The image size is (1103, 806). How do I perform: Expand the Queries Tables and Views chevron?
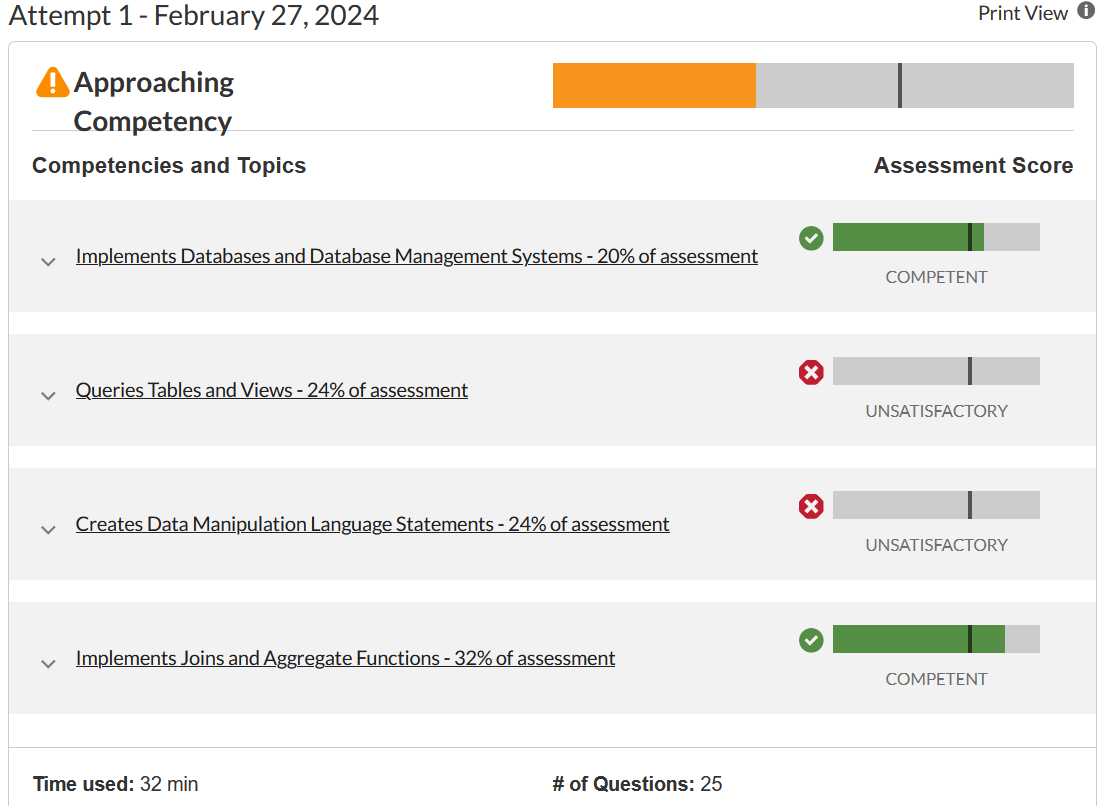[x=48, y=396]
